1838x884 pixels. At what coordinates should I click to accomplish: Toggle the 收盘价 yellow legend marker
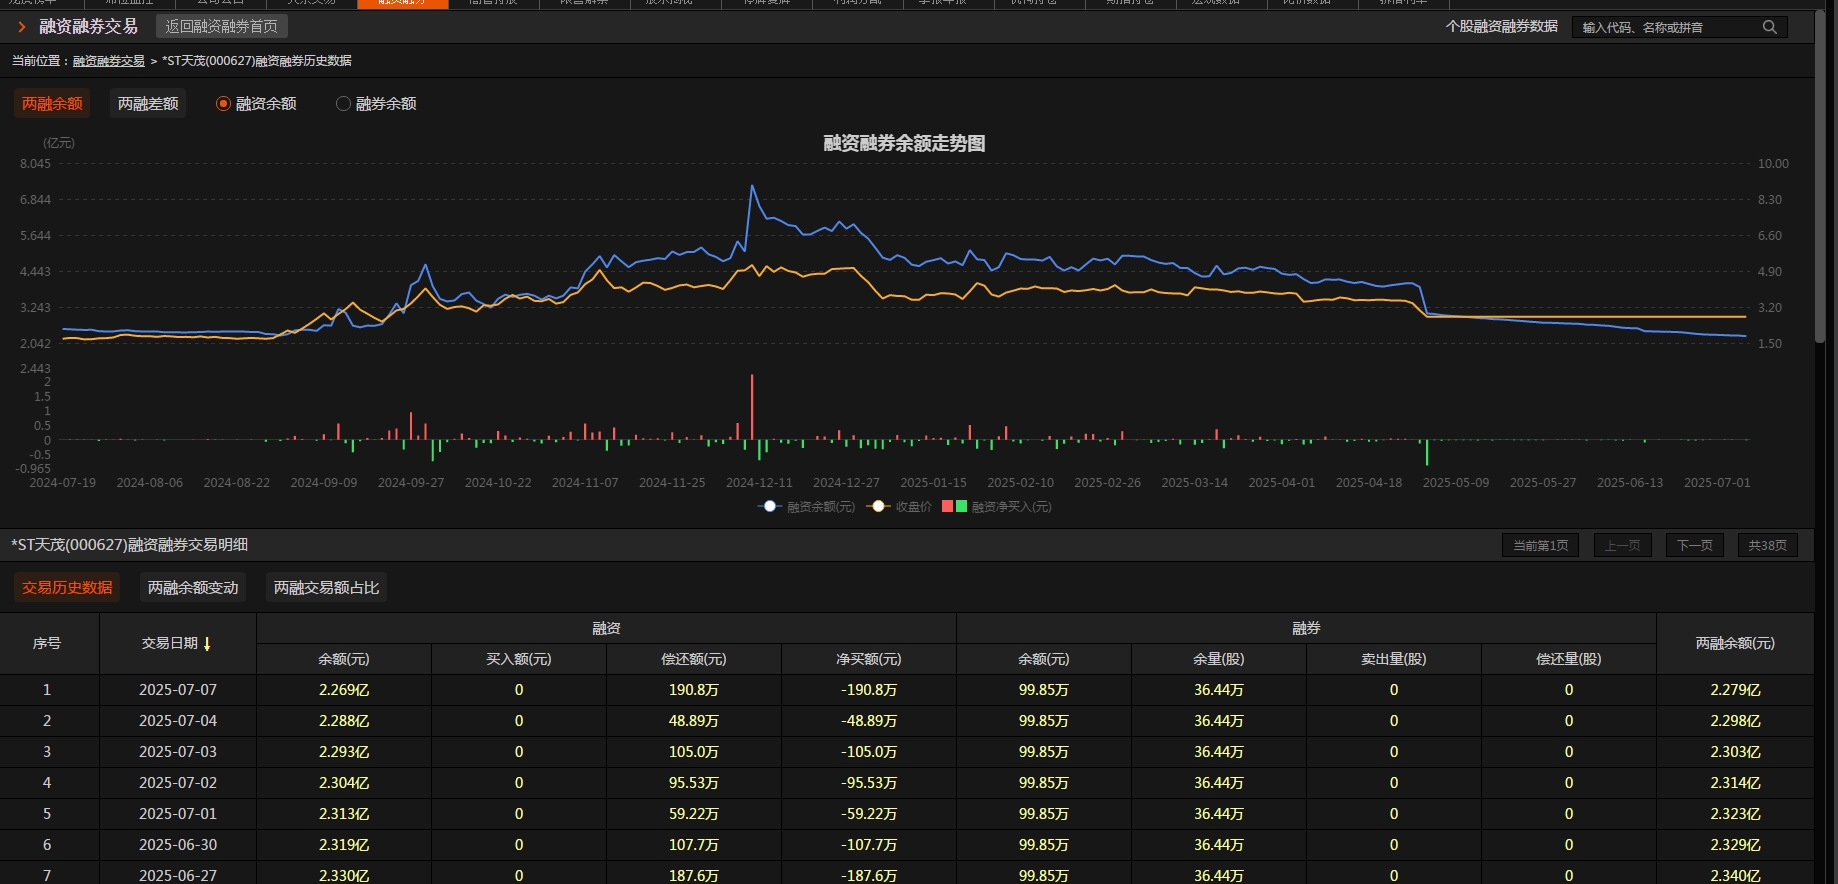tap(878, 506)
